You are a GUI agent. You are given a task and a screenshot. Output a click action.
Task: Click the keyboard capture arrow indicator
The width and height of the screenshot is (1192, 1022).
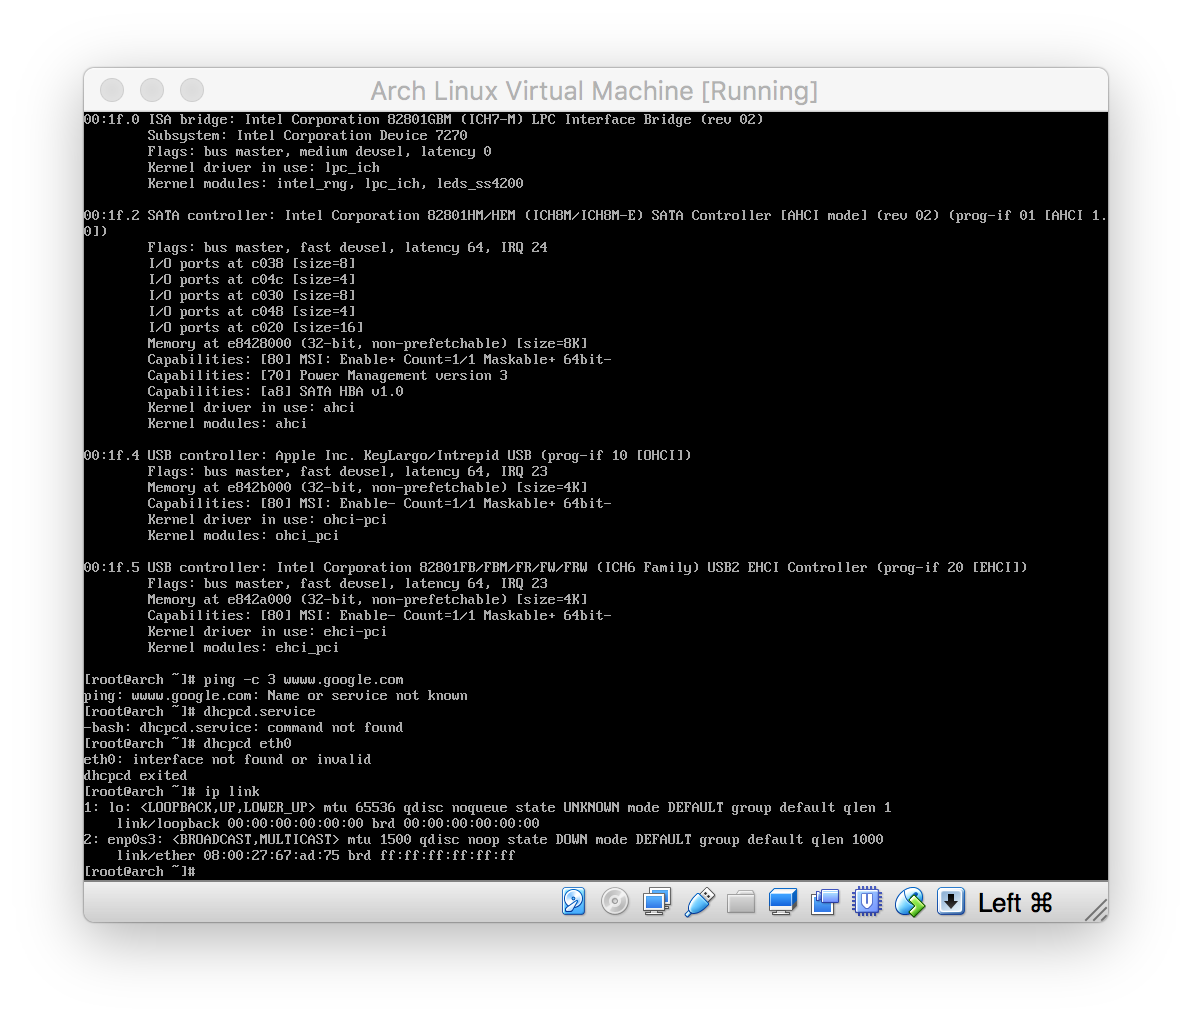tap(950, 902)
